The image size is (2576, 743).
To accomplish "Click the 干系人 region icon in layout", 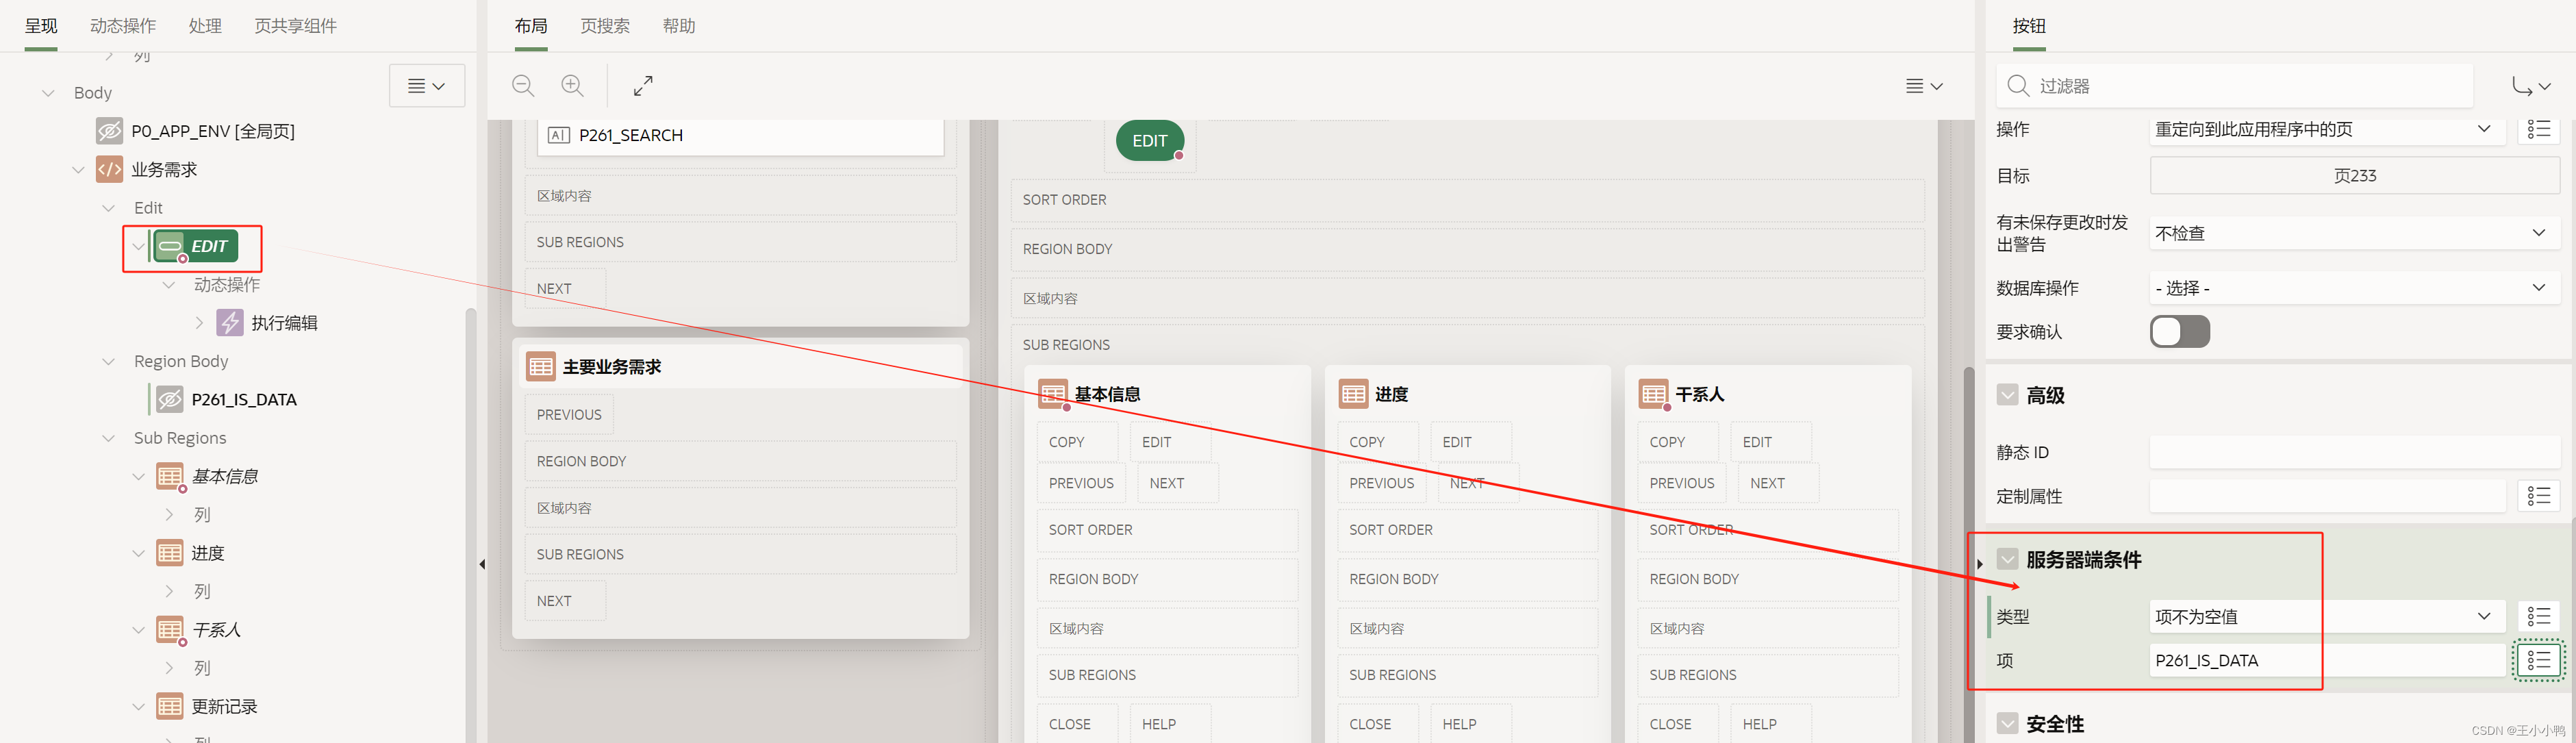I will coord(1653,394).
